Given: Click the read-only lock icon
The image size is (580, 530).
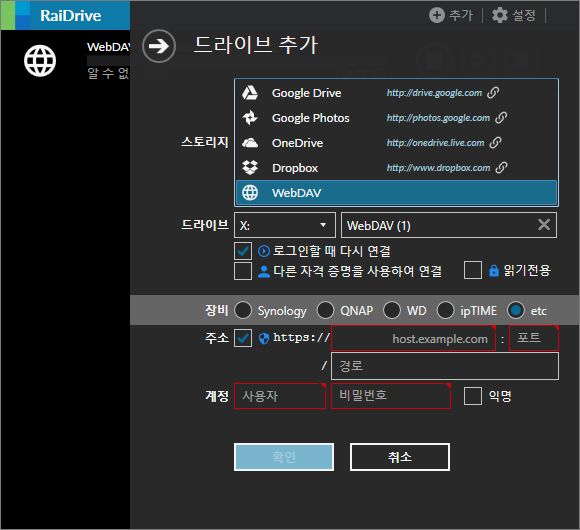Looking at the screenshot, I should coord(494,271).
